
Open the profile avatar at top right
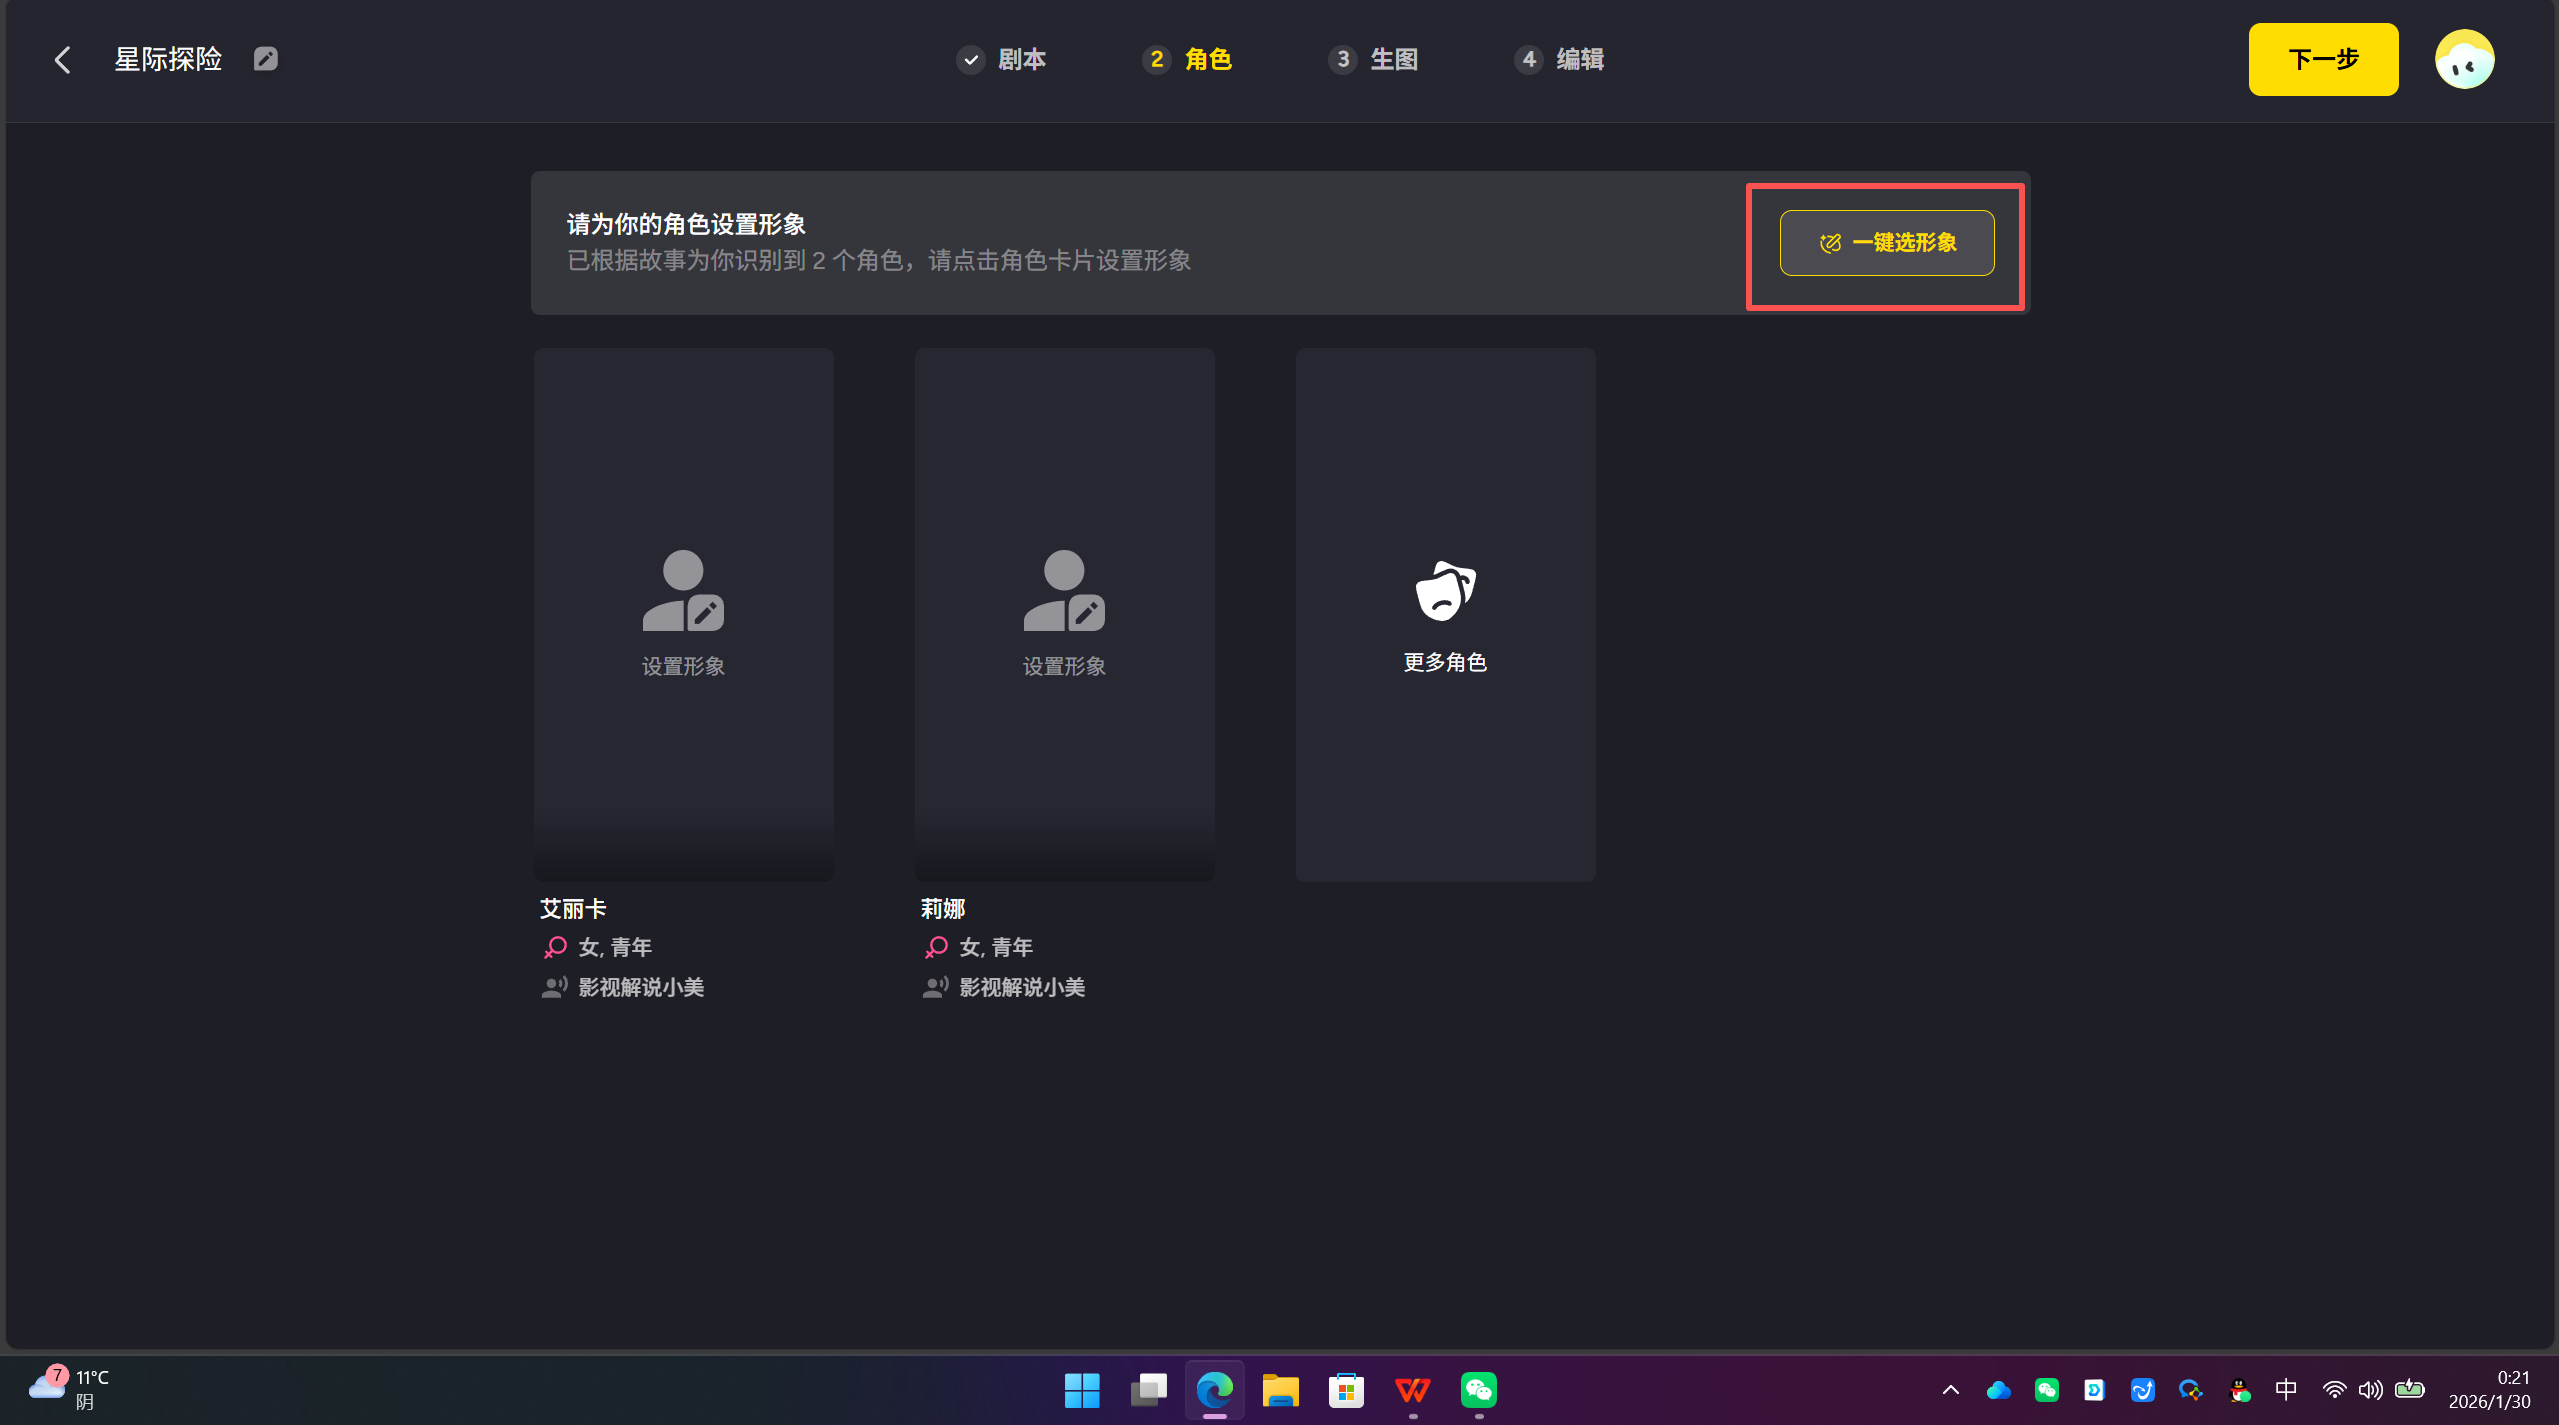point(2464,59)
